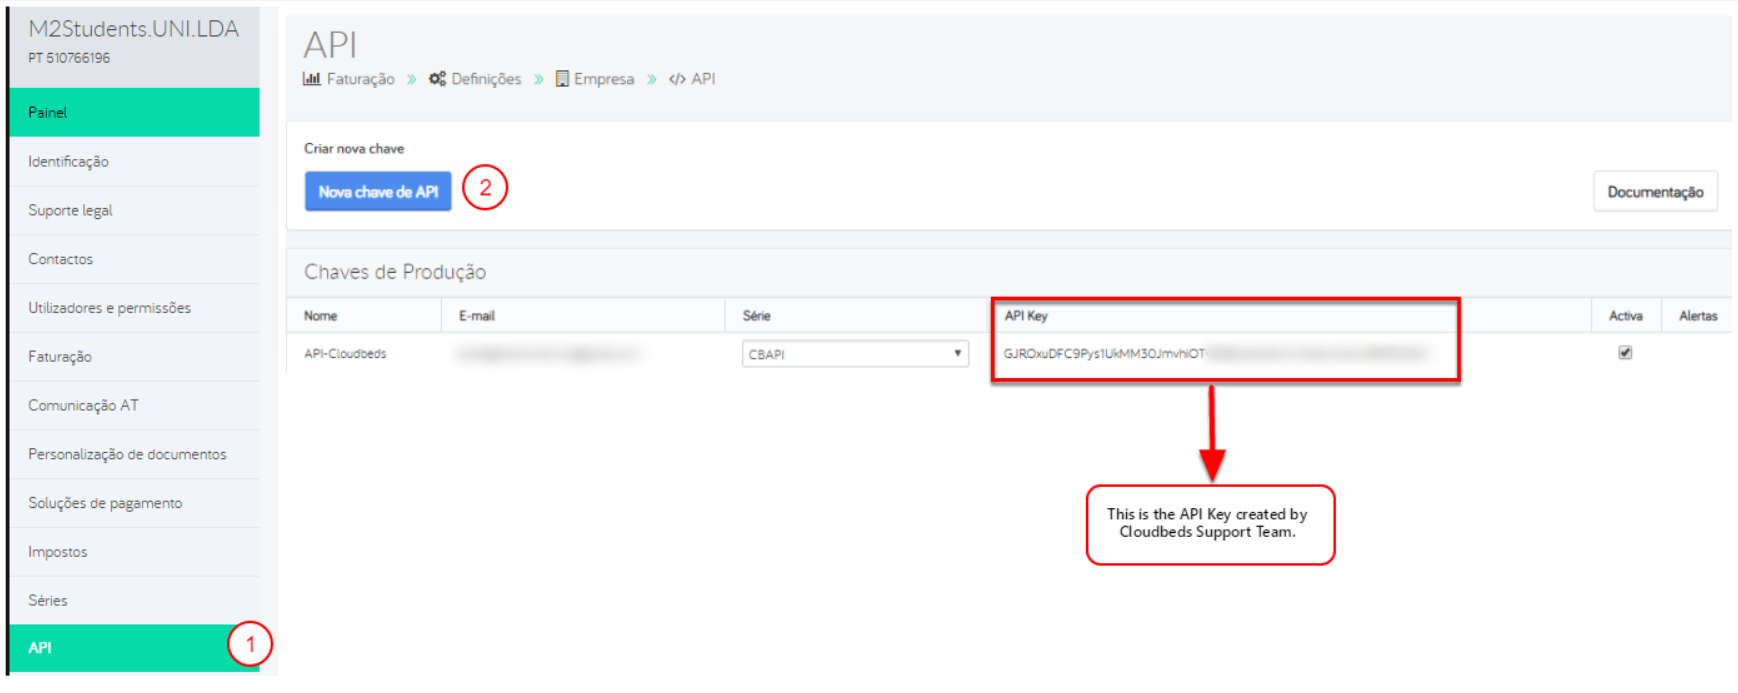The height and width of the screenshot is (693, 1738).
Task: Click the Faturação chart icon in breadcrumb
Action: [311, 79]
